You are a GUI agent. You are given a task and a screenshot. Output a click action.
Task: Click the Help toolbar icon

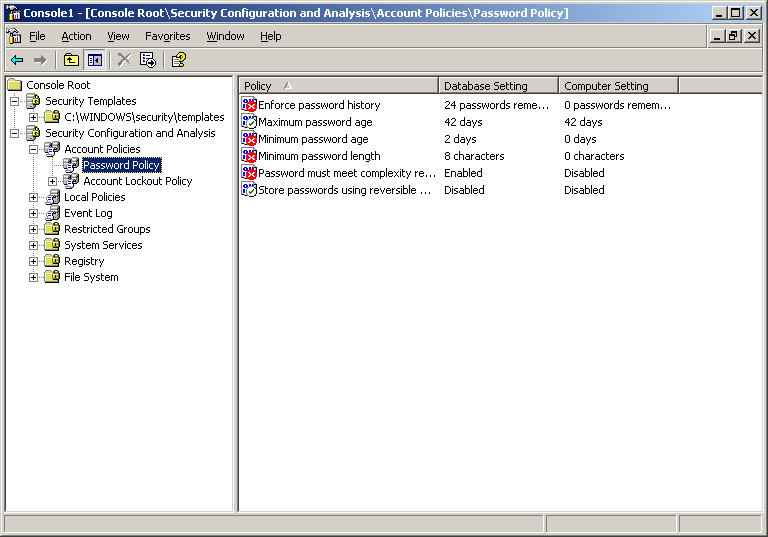pos(178,60)
